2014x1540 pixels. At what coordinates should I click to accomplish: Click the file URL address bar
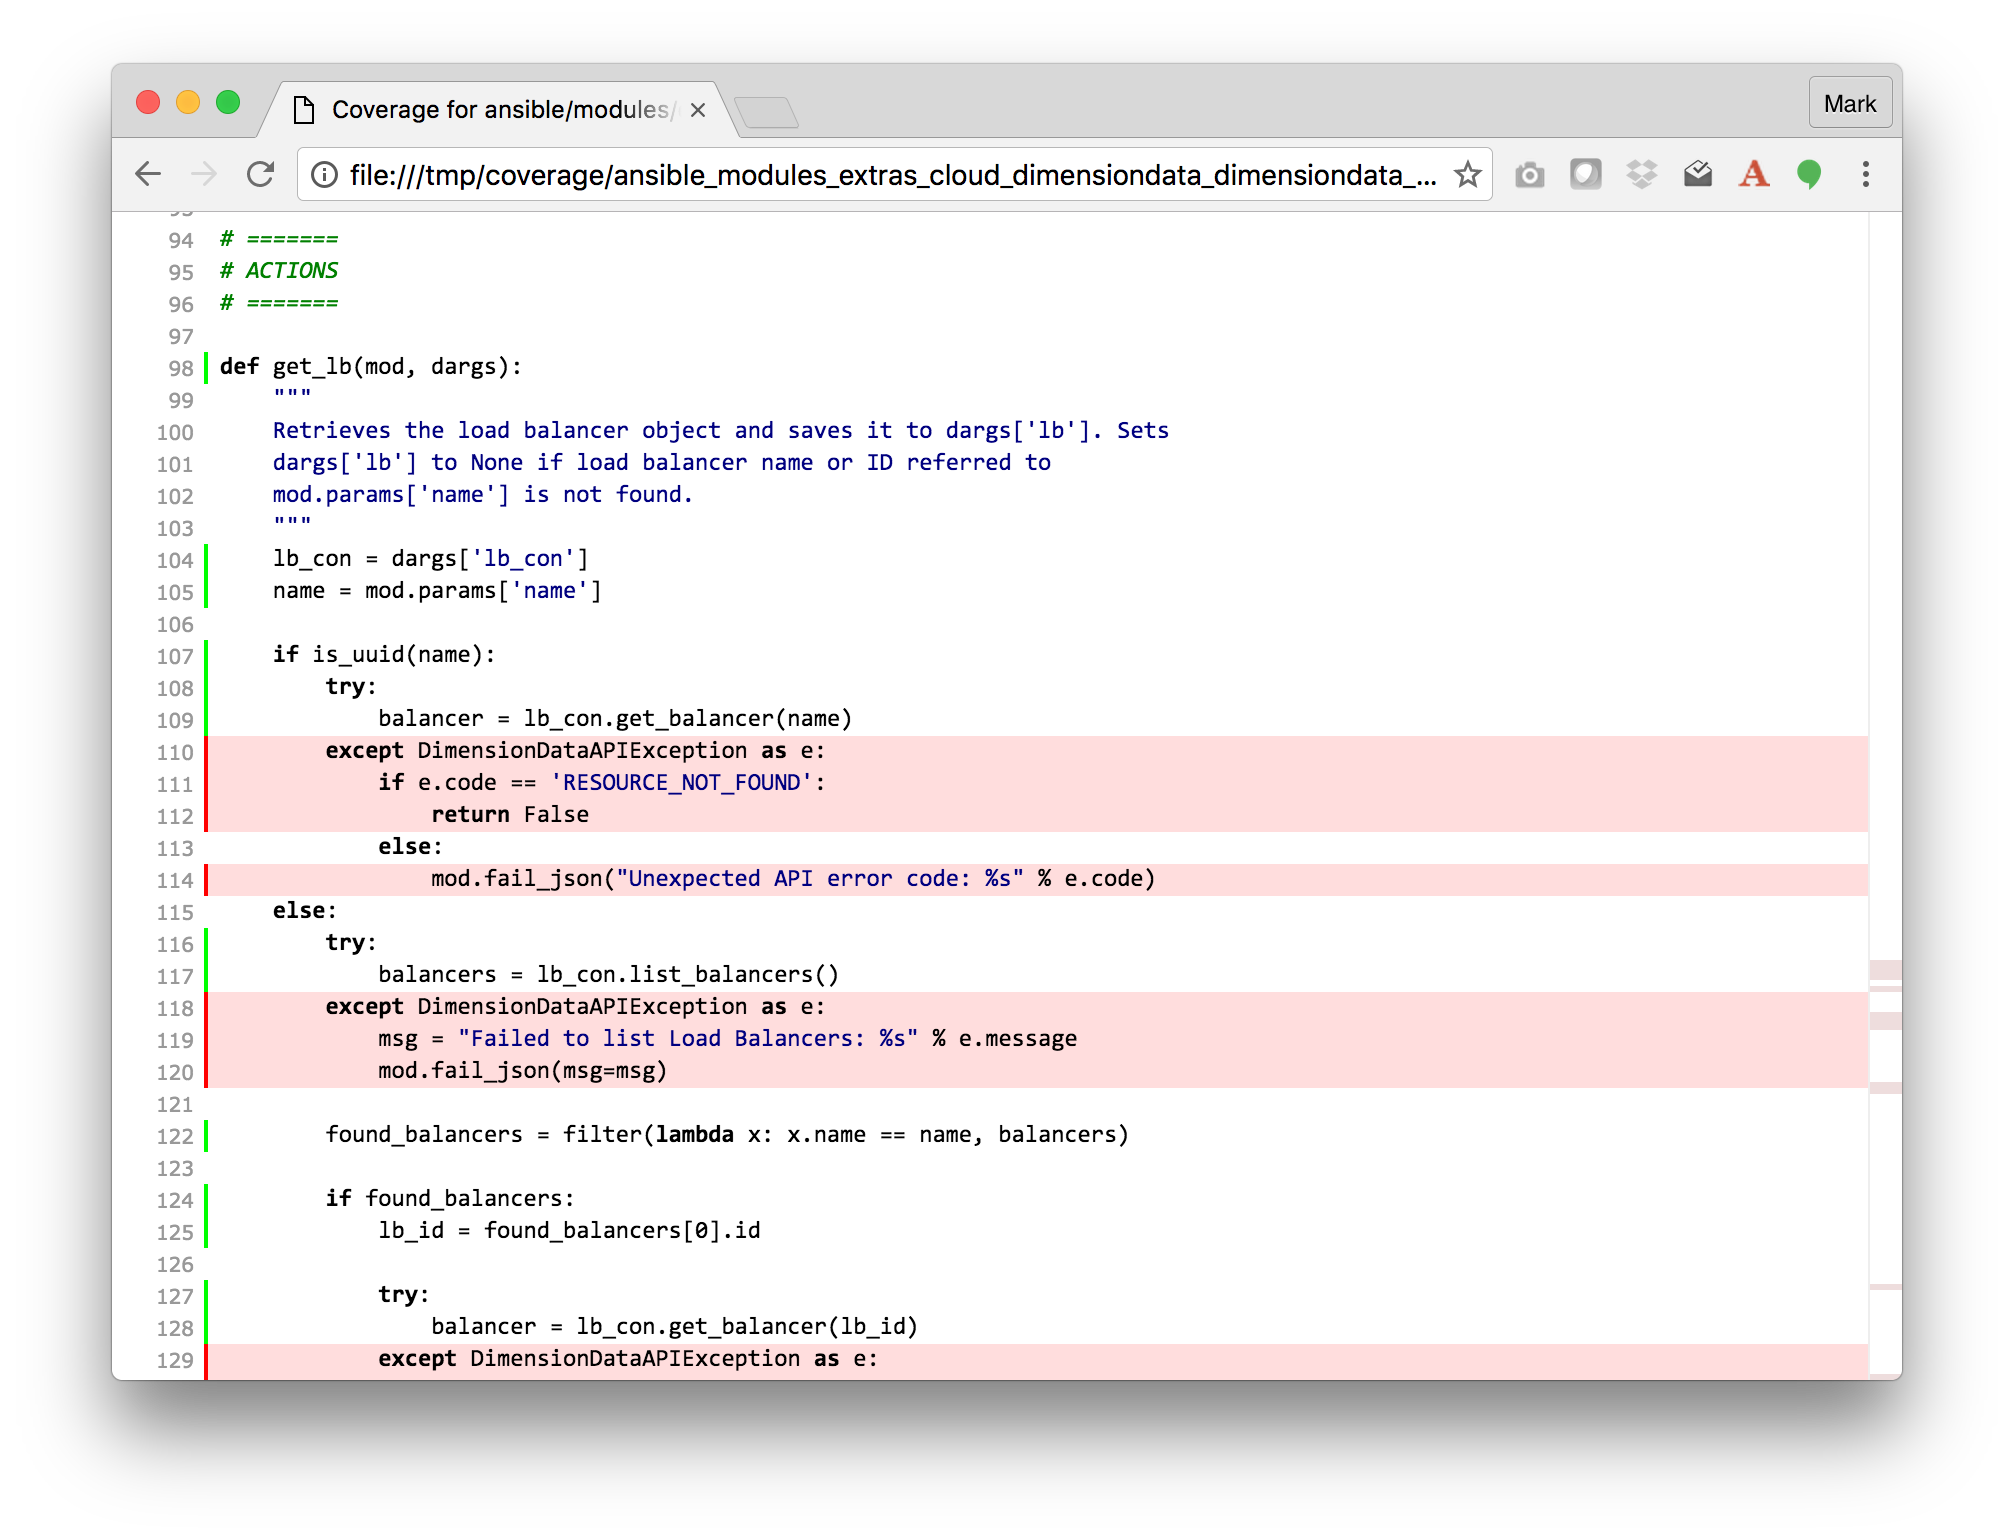(890, 175)
